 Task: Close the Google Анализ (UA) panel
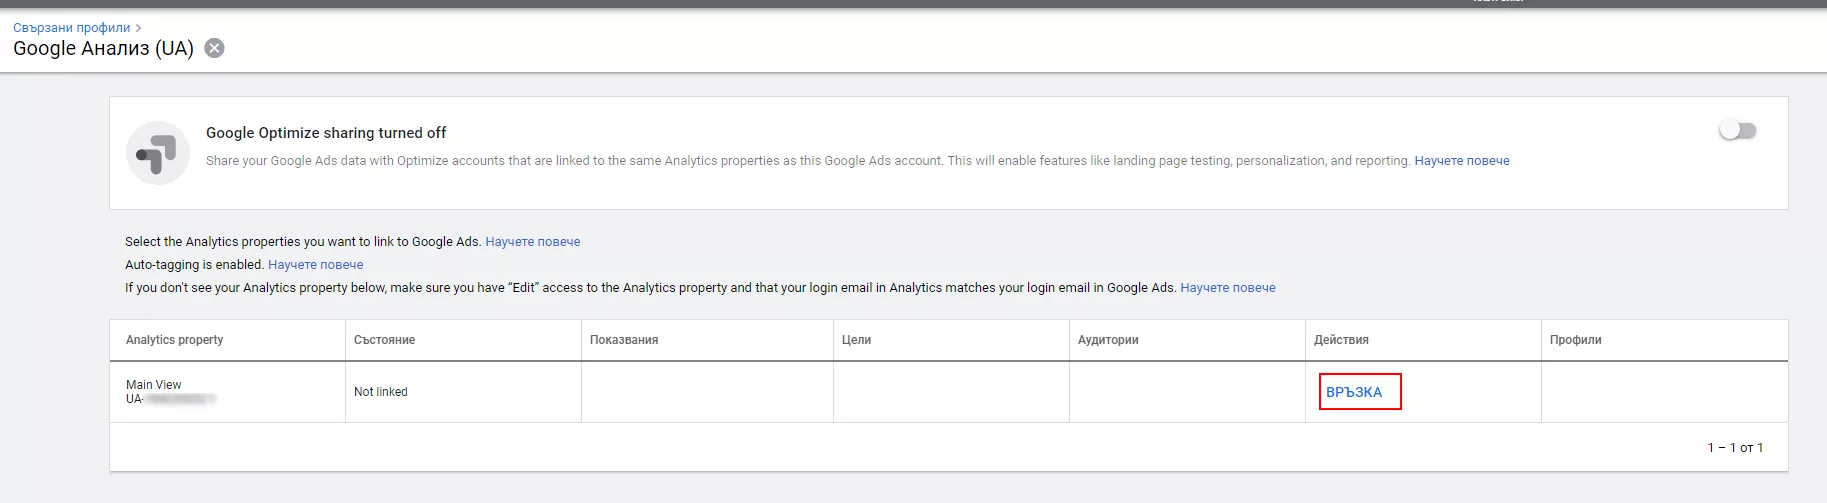click(215, 48)
